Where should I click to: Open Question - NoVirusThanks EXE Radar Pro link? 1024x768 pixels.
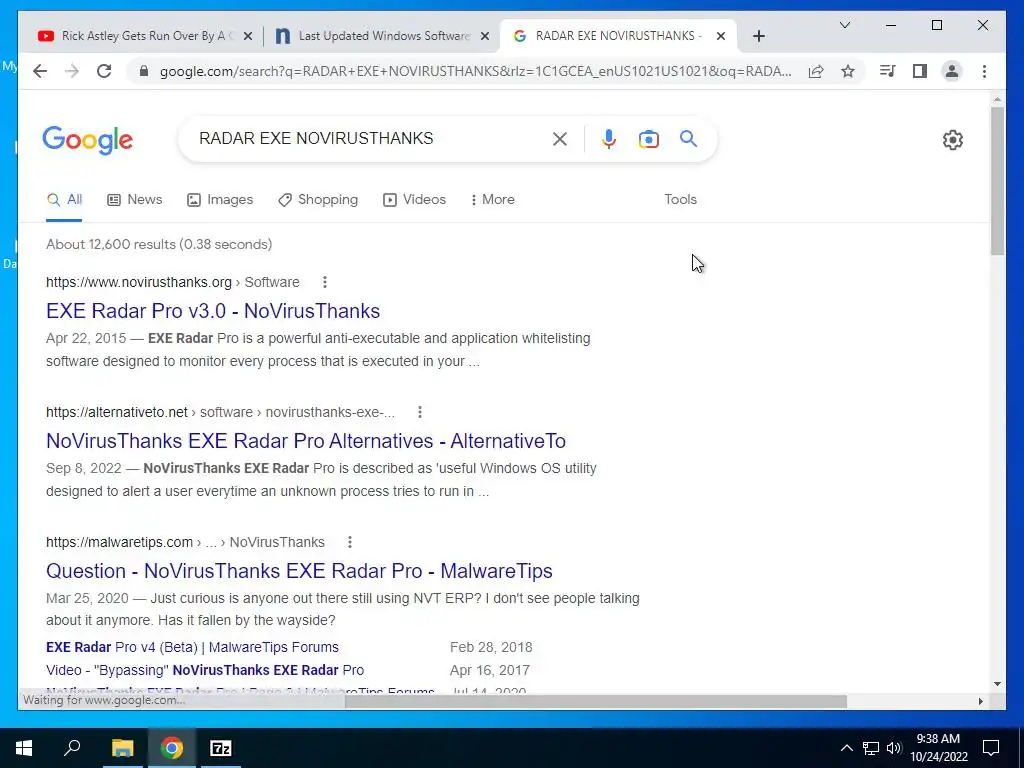click(x=299, y=571)
